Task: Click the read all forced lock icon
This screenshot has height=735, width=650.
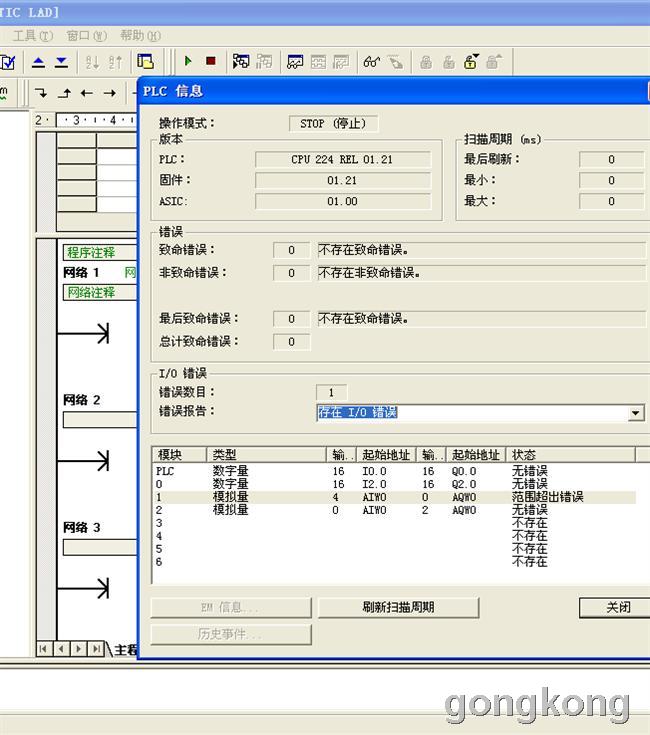Action: click(x=494, y=61)
